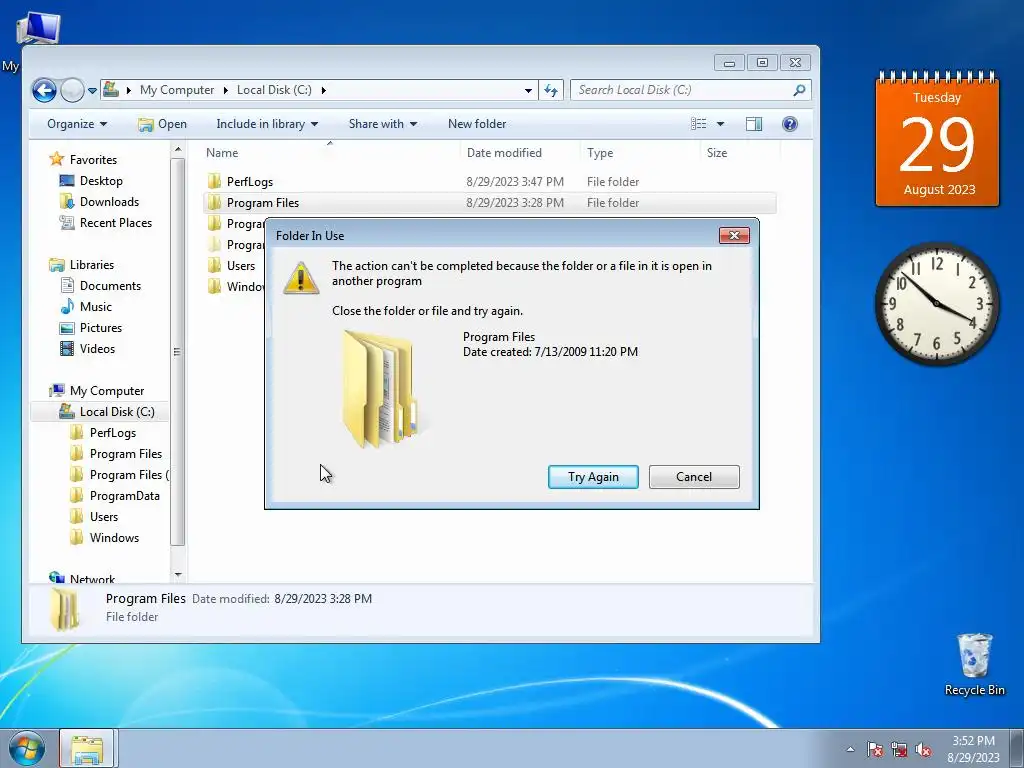Sort by the Name column header
1024x768 pixels.
[330, 153]
